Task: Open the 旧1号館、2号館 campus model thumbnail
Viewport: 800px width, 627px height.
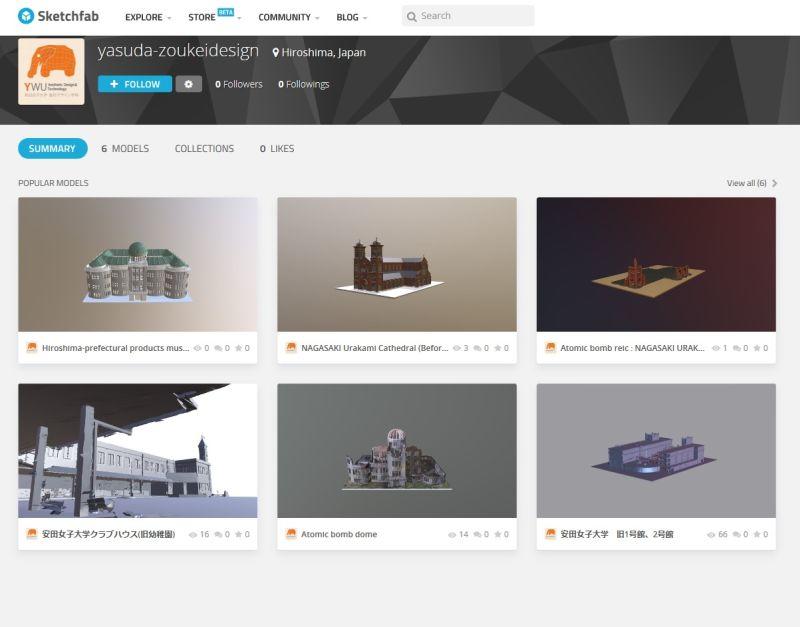Action: [x=656, y=451]
